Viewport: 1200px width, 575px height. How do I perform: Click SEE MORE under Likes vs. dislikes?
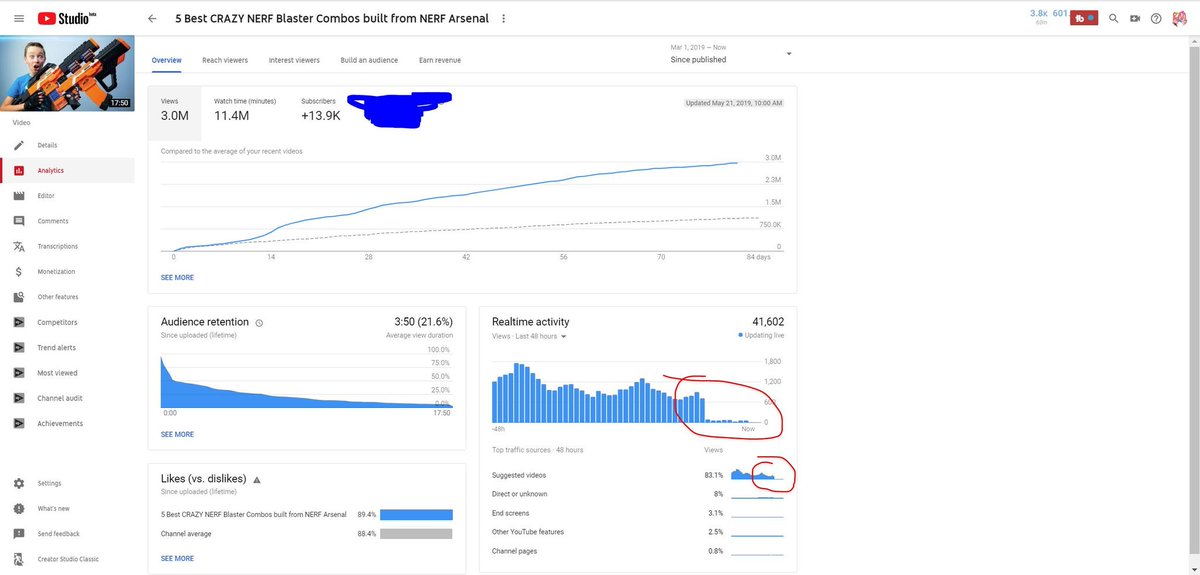pyautogui.click(x=177, y=558)
